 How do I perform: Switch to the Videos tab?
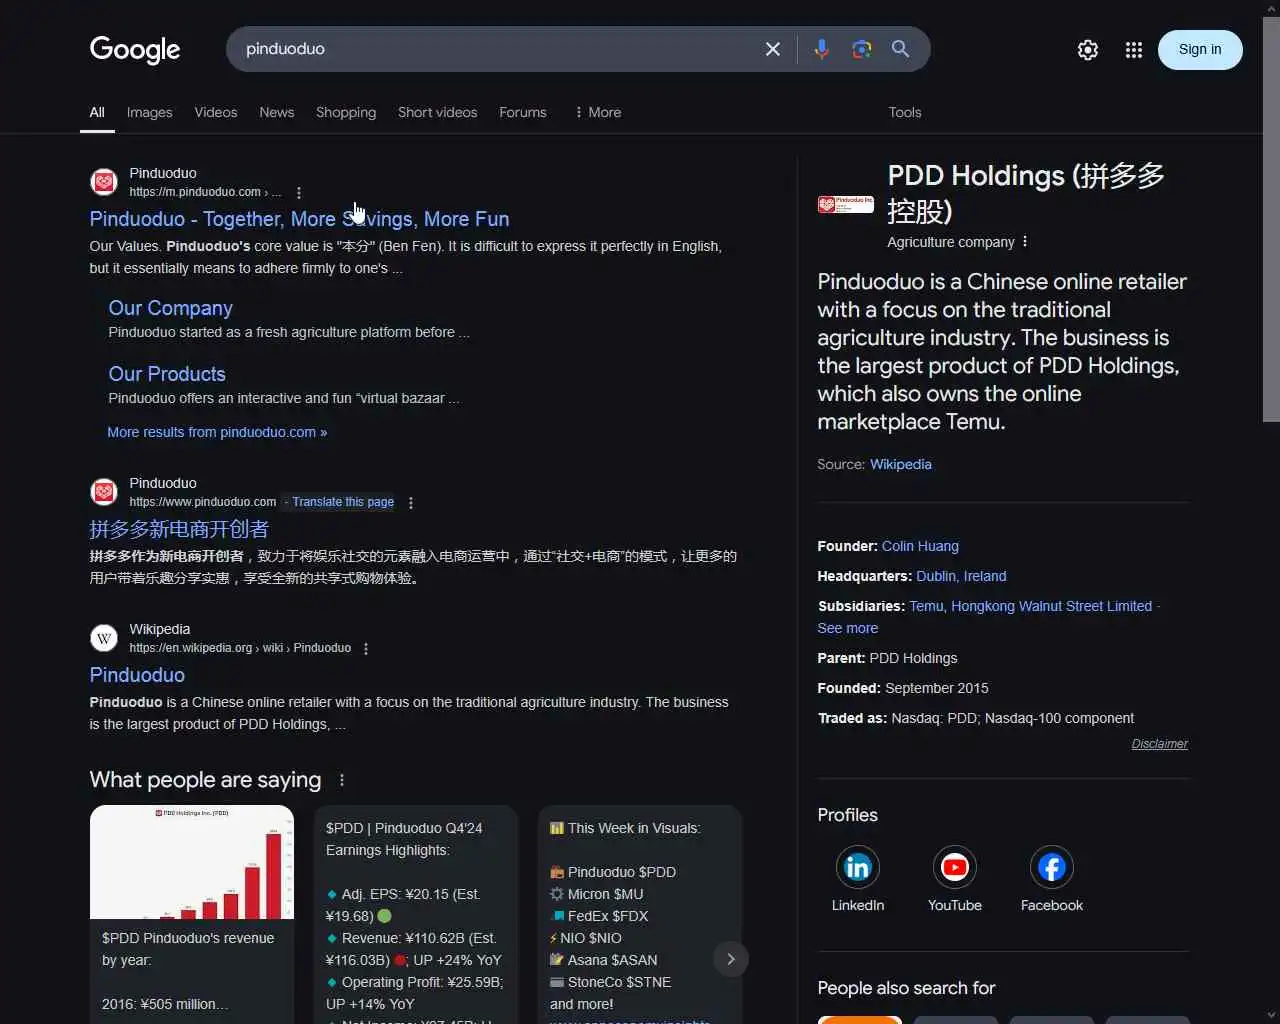tap(216, 112)
